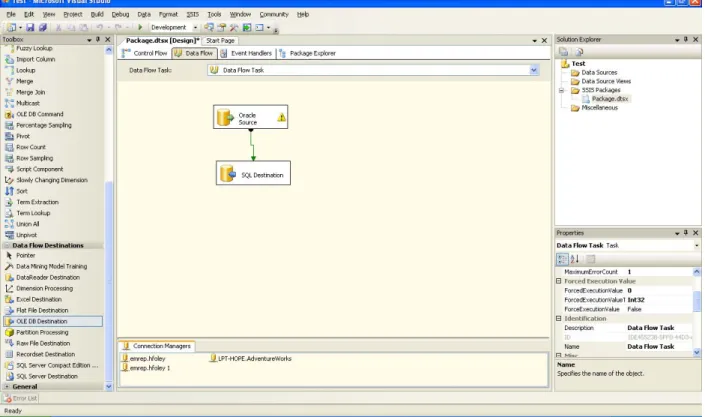Select the emrep.hfoley 1 connection manager
This screenshot has height=417, width=705.
[146, 368]
